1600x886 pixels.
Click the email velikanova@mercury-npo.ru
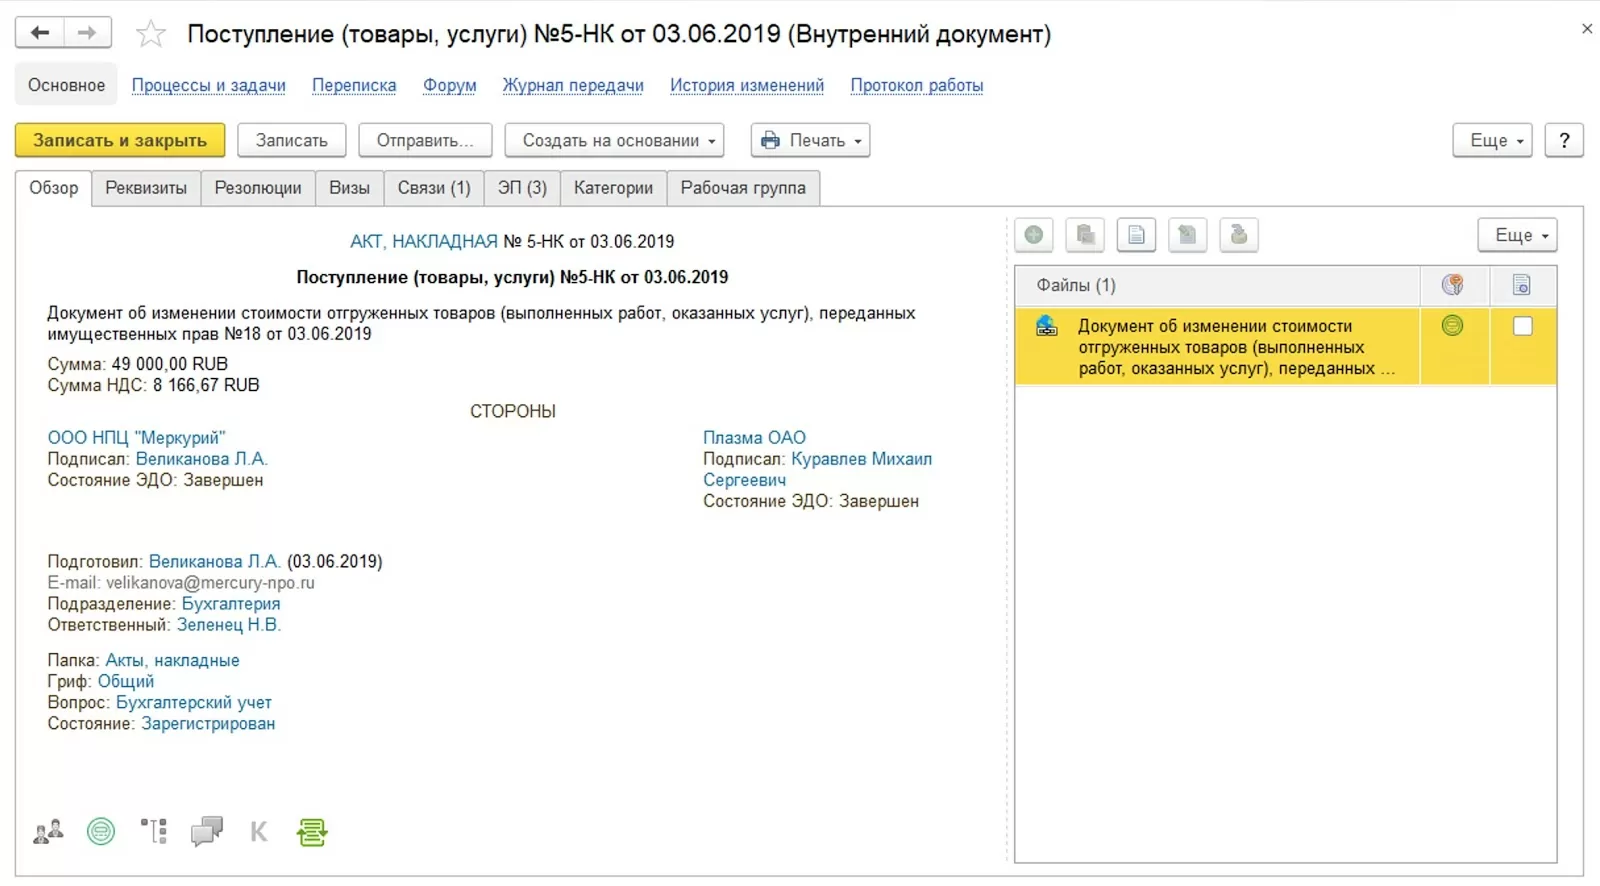(210, 582)
